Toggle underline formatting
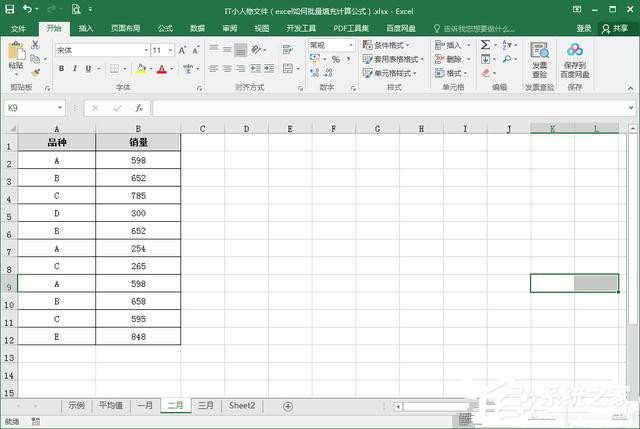The width and height of the screenshot is (640, 429). (89, 69)
